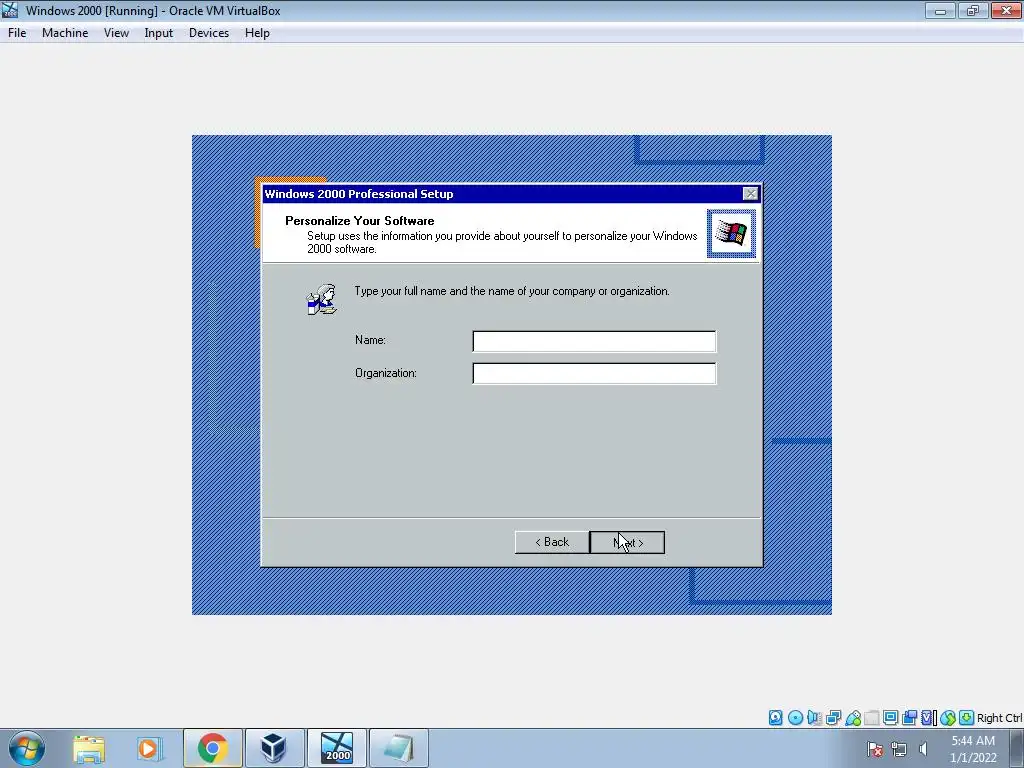Open the Machine menu
1024x768 pixels.
(x=65, y=33)
